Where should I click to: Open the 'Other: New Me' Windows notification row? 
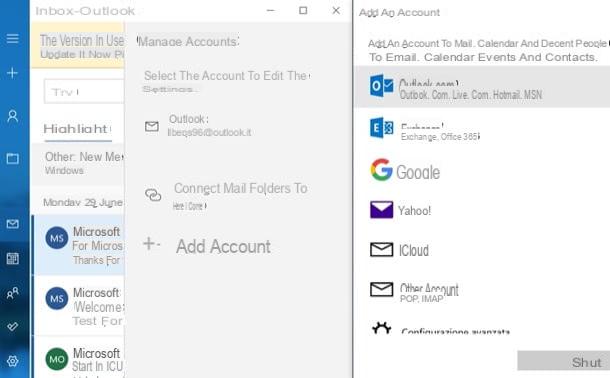point(78,163)
